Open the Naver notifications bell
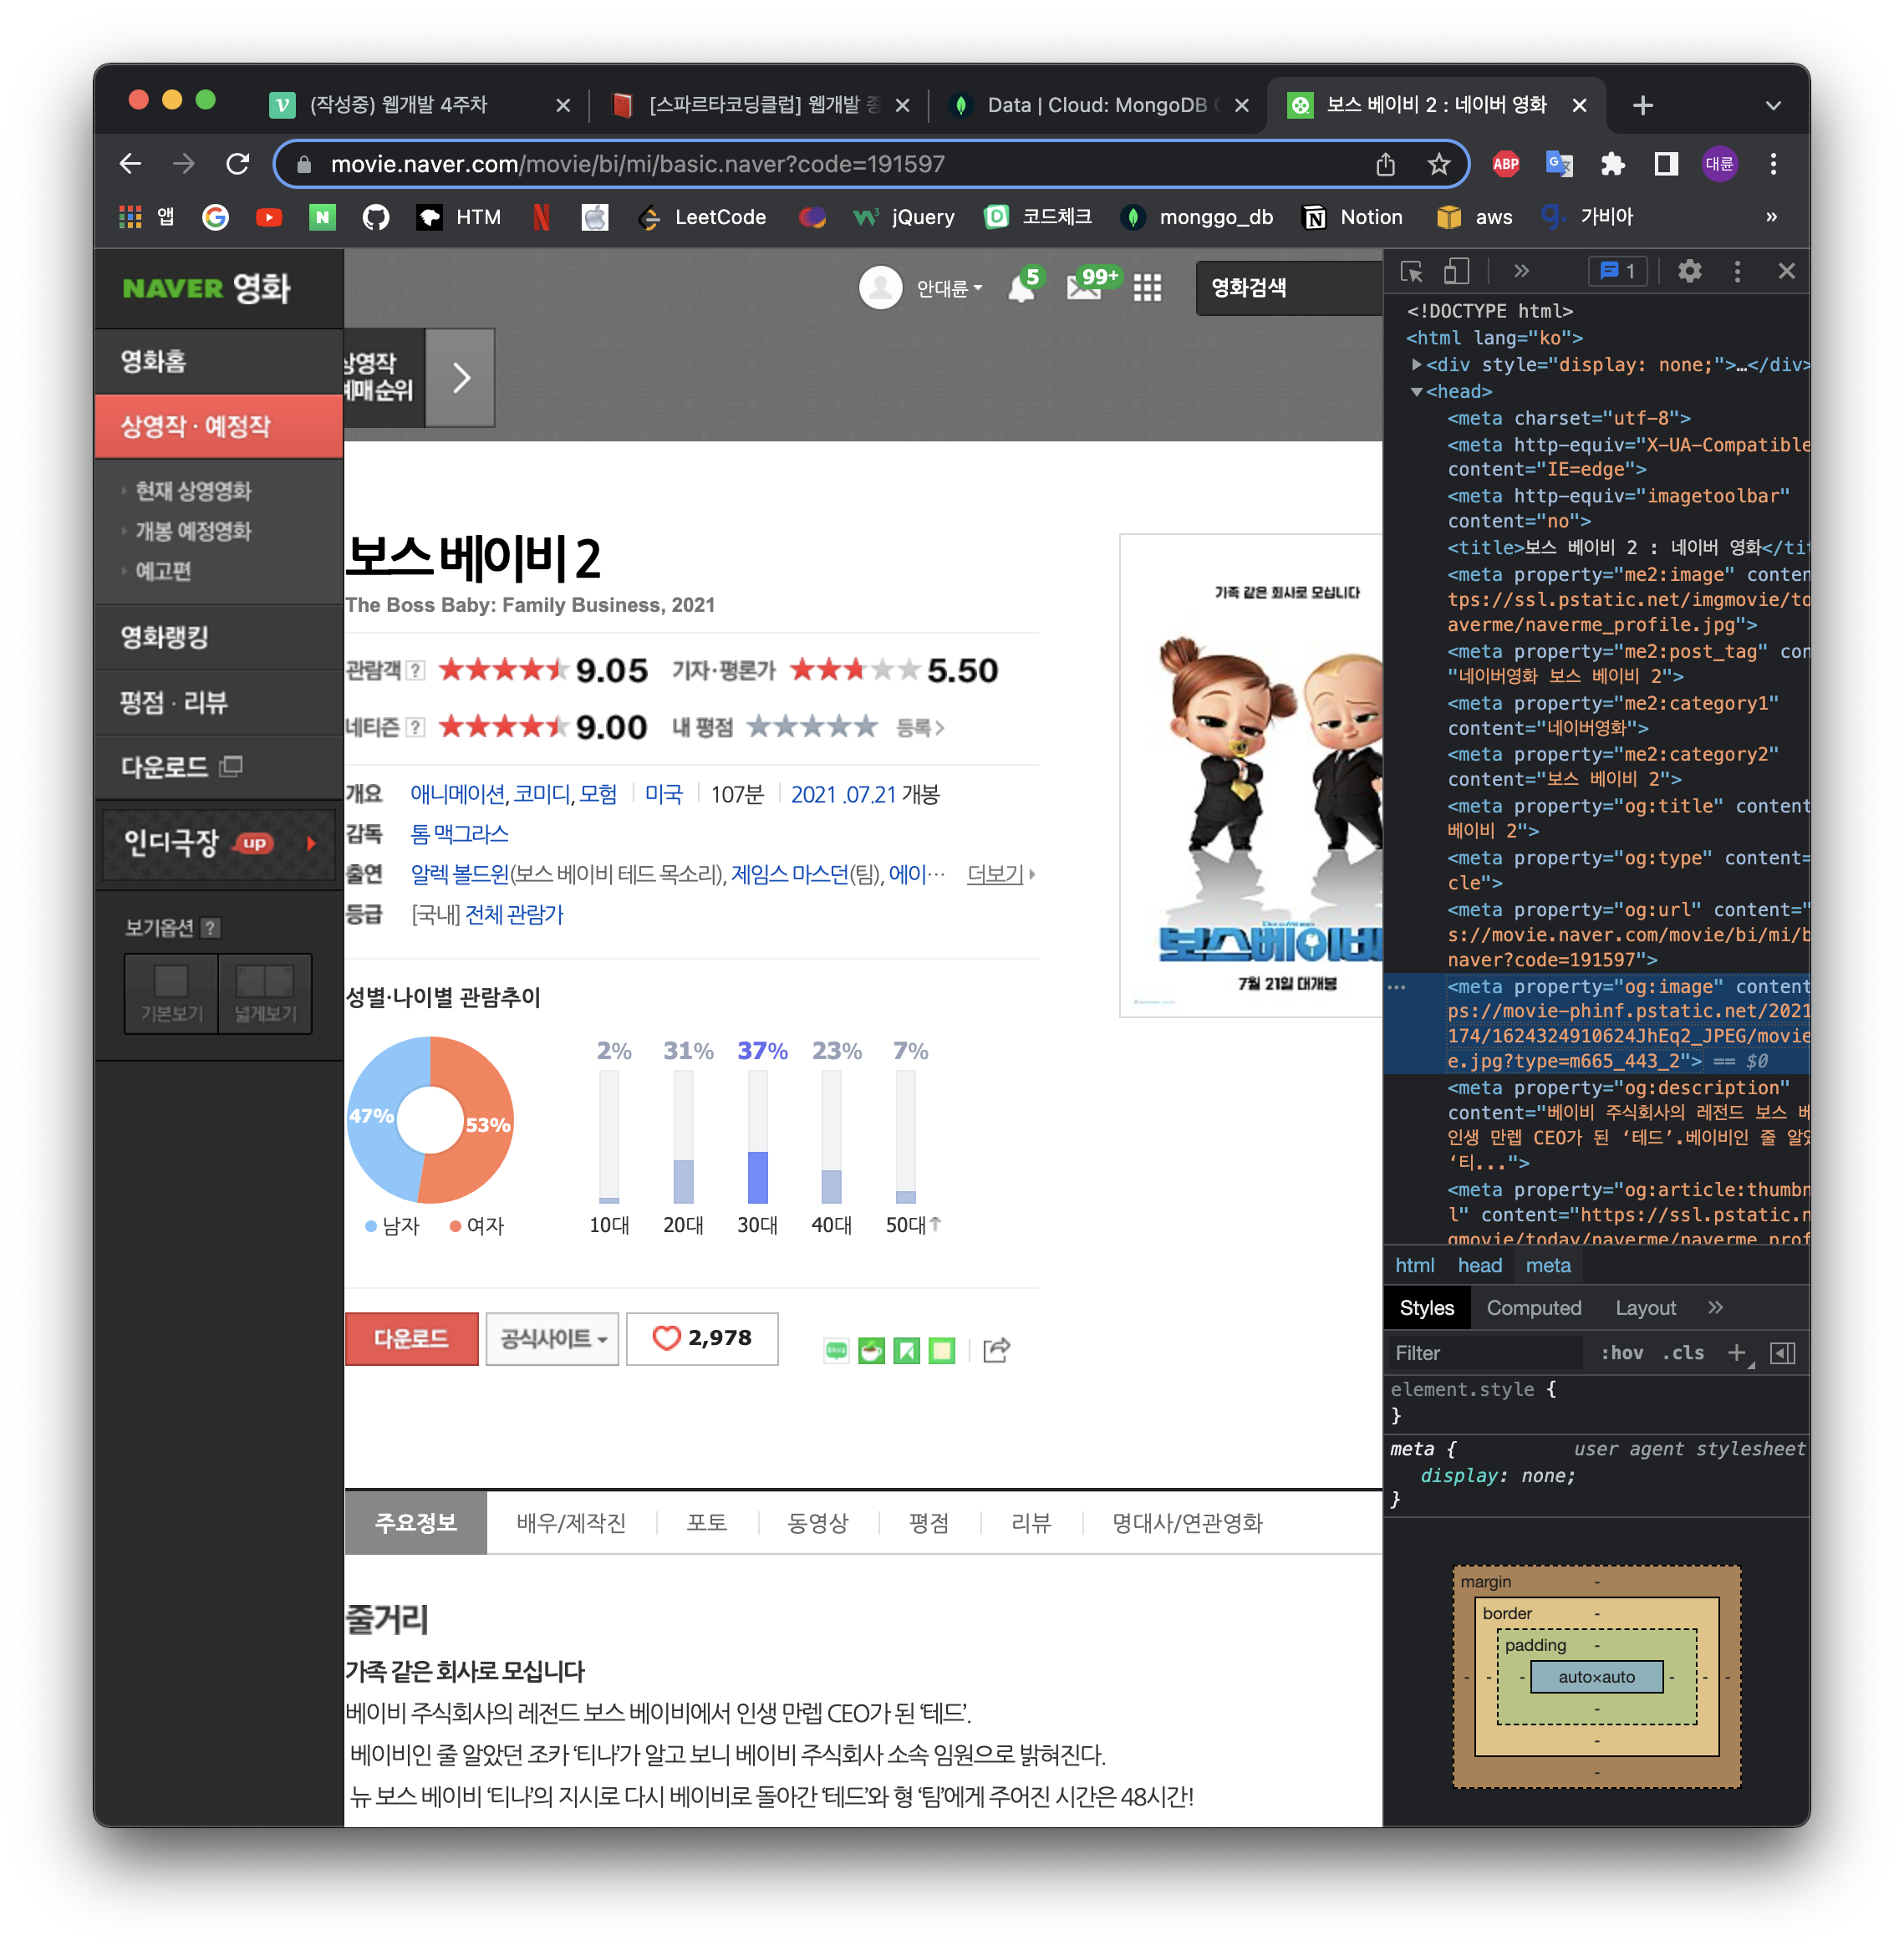Image resolution: width=1904 pixels, height=1951 pixels. click(x=1022, y=288)
